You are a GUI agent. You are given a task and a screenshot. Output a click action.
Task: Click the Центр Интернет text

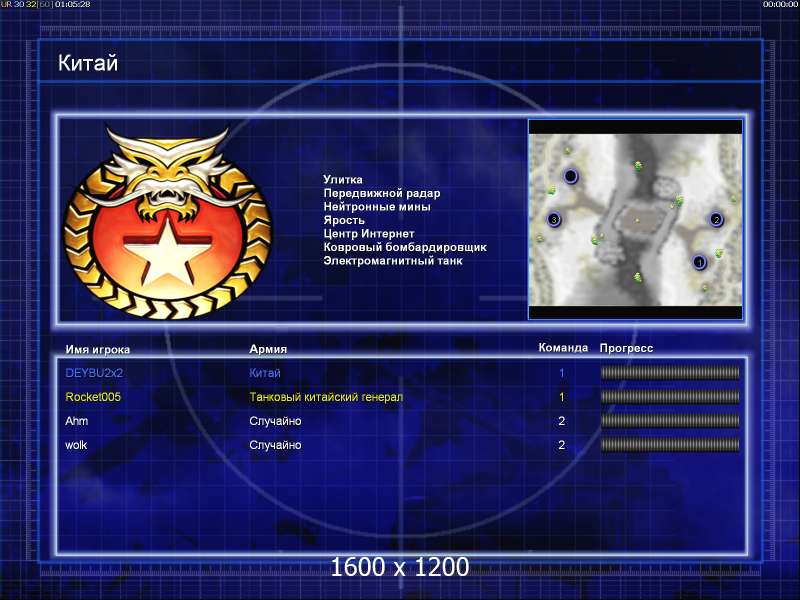pyautogui.click(x=369, y=234)
